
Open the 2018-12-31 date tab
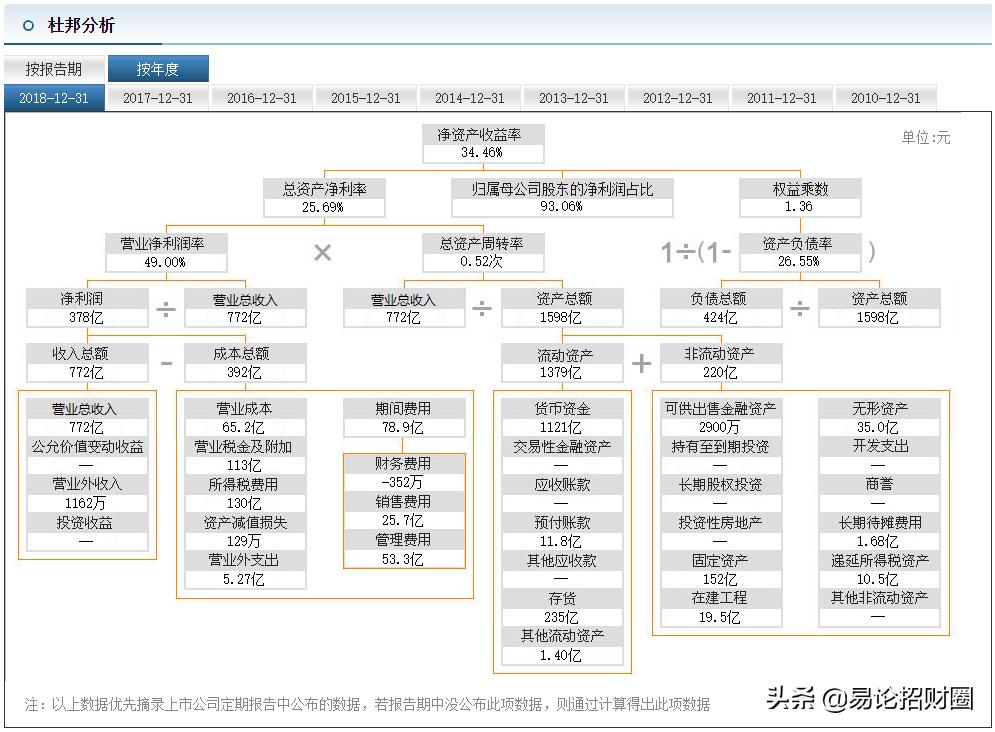[x=54, y=98]
